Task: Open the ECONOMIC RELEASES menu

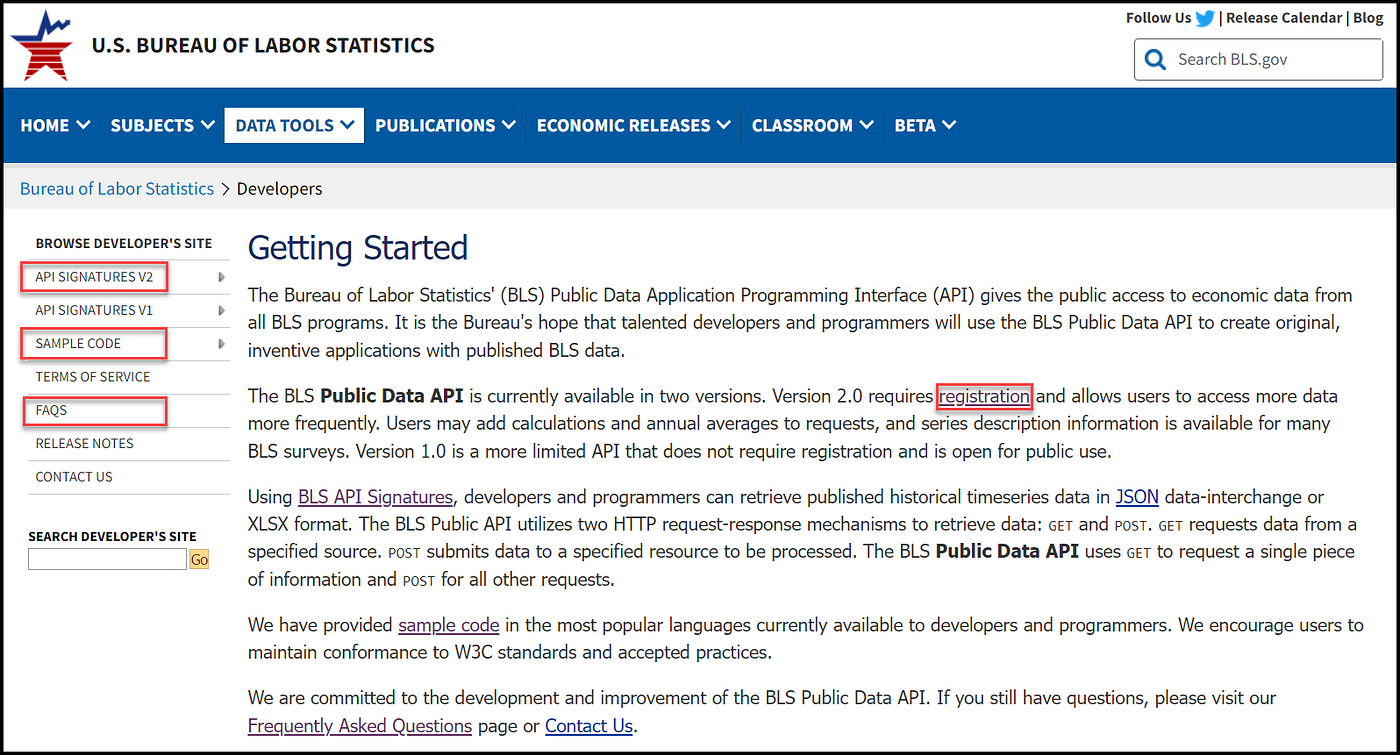Action: [x=634, y=125]
